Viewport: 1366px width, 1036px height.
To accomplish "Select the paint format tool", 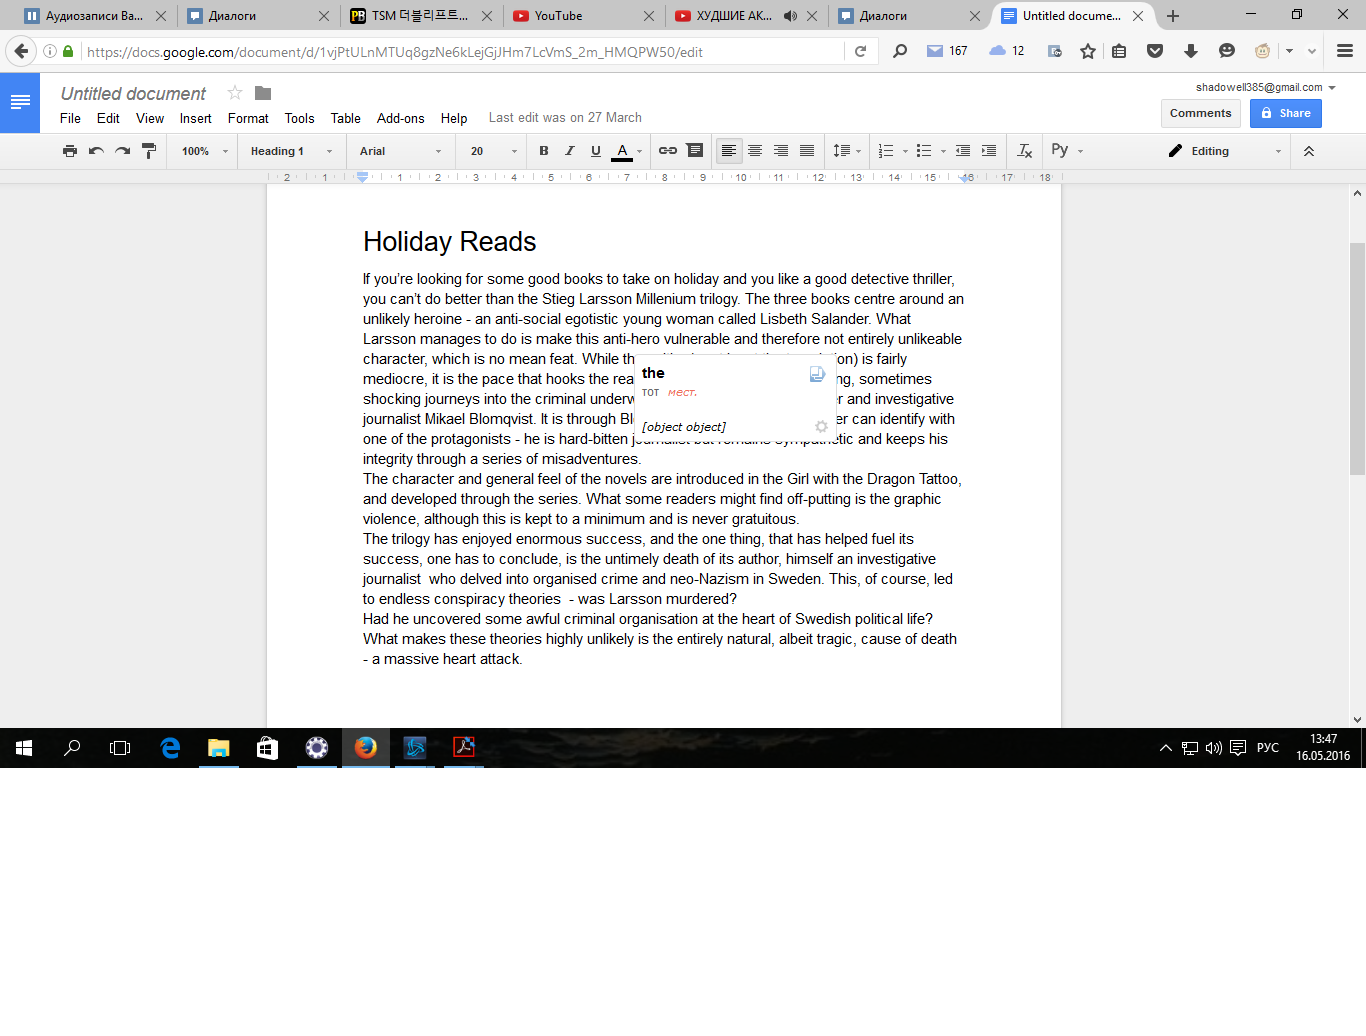I will coord(149,151).
